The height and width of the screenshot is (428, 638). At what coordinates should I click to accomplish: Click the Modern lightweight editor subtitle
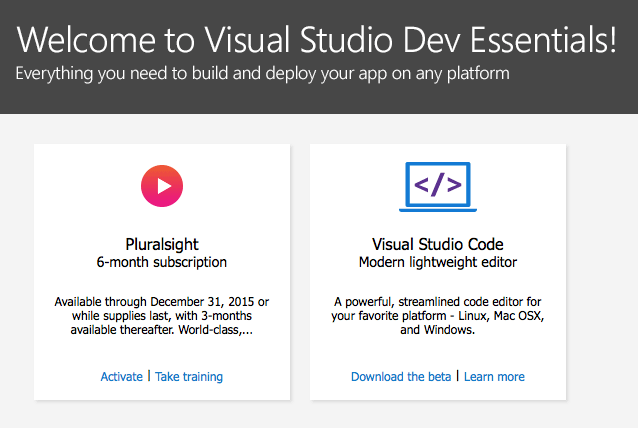coord(438,262)
